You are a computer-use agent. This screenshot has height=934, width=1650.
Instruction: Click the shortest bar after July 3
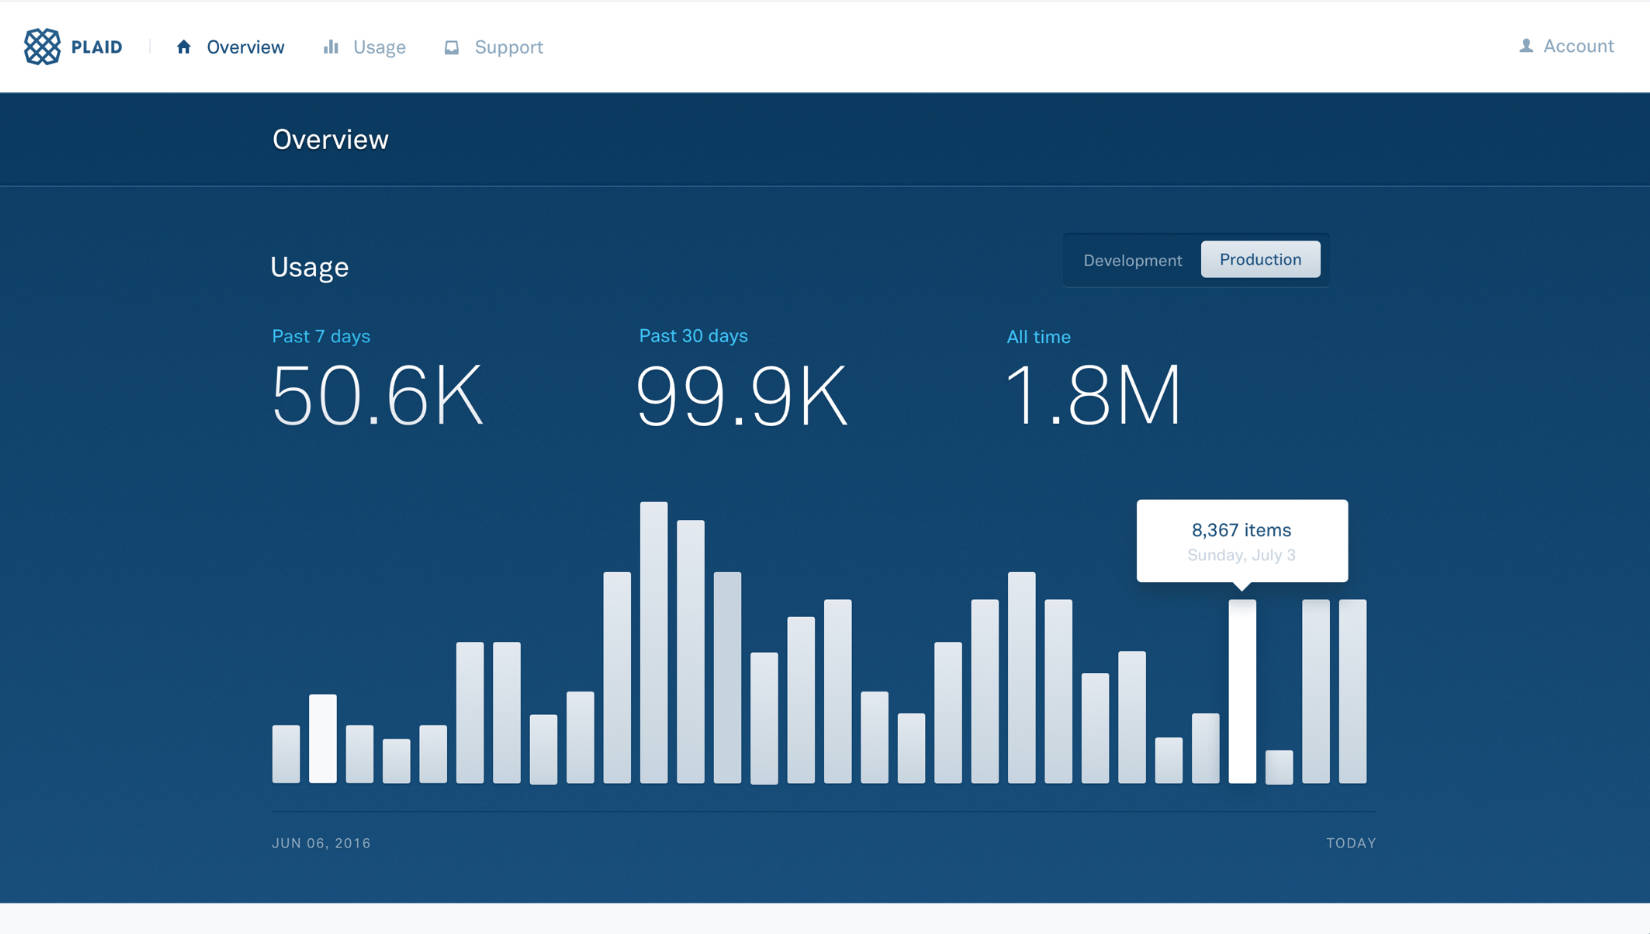(x=1279, y=767)
